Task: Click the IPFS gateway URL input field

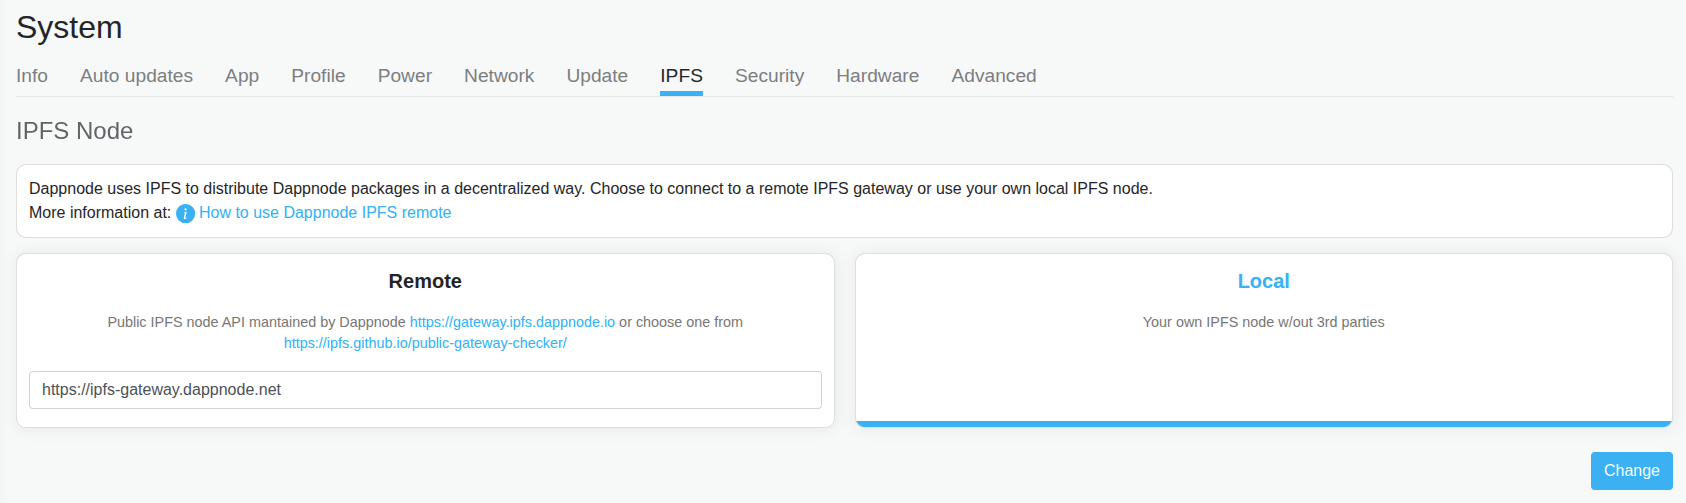Action: pos(425,390)
